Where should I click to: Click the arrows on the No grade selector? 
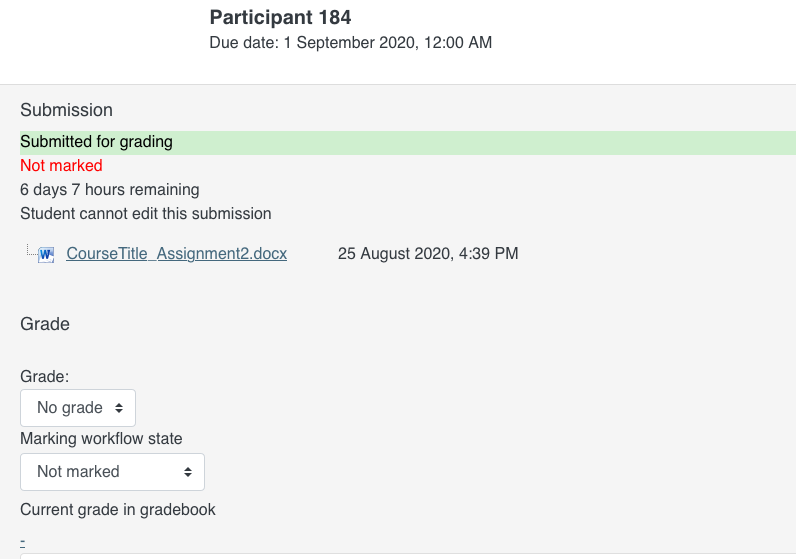pos(119,408)
